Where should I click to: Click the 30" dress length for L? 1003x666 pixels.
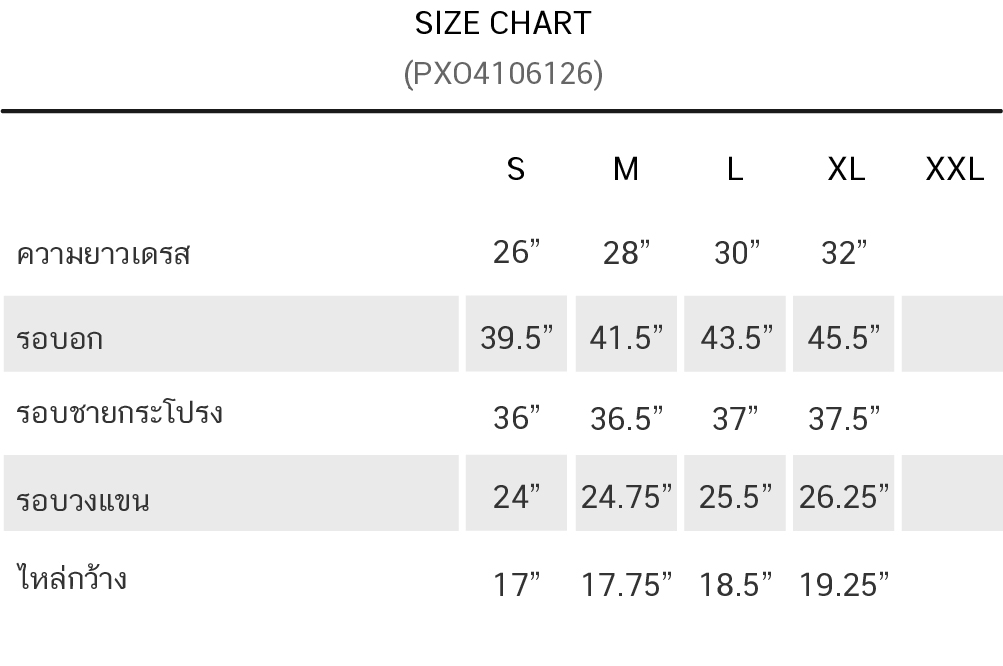pos(737,252)
